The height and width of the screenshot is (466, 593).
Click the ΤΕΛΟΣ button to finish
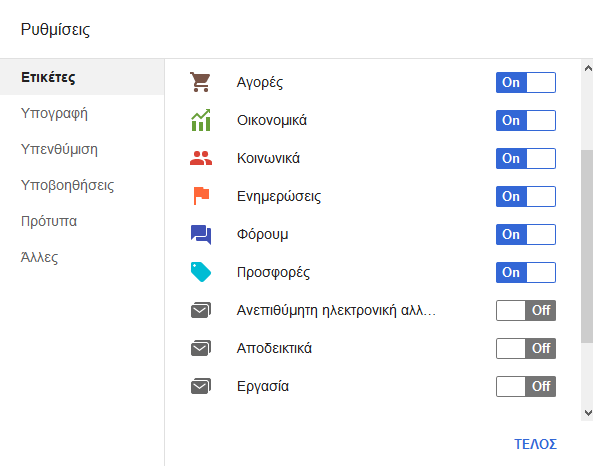pyautogui.click(x=536, y=444)
